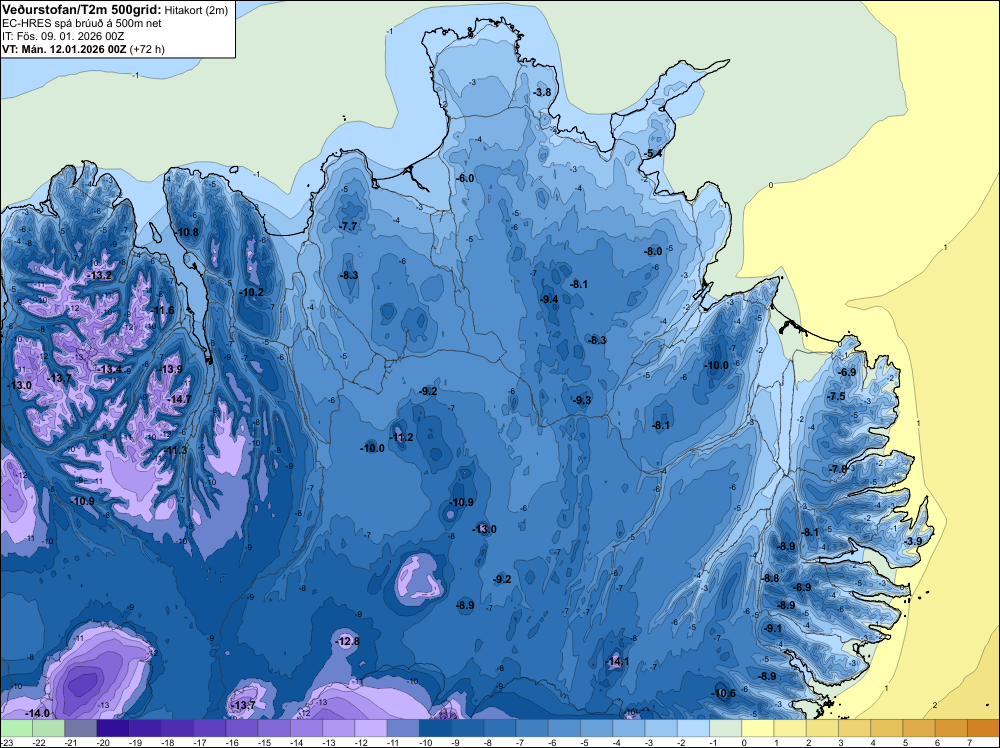Screen dimensions: 1000x748
Task: Click the -3.8 temperature label
Action: pos(542,92)
